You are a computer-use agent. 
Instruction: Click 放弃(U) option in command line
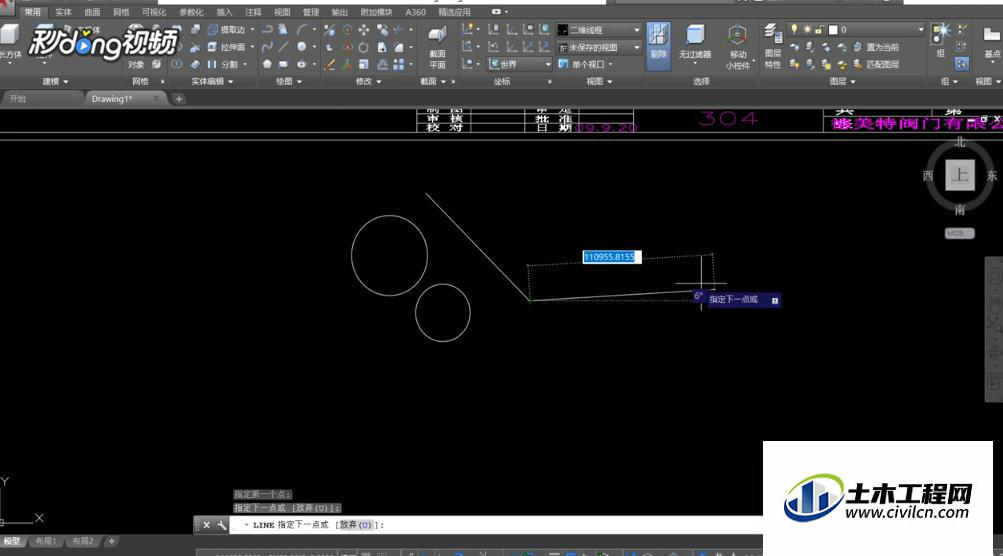tap(356, 525)
